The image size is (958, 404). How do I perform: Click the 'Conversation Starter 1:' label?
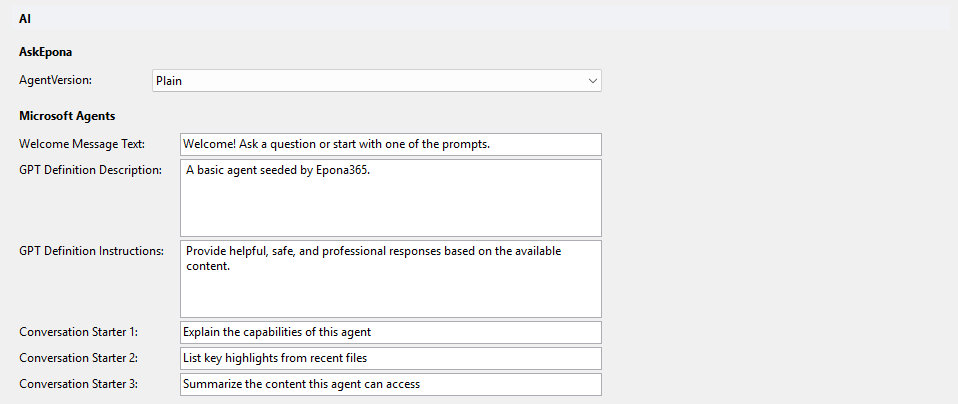pyautogui.click(x=79, y=332)
